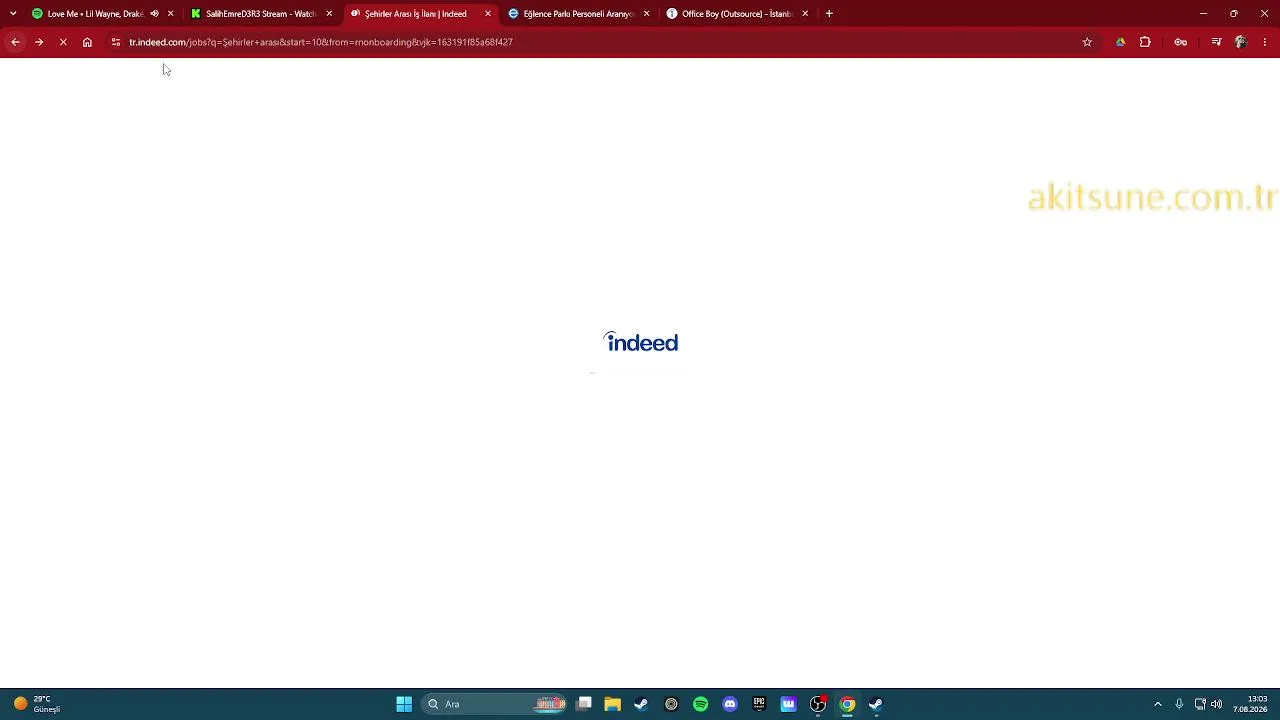1280x720 pixels.
Task: Show hidden system tray icons
Action: [1158, 704]
